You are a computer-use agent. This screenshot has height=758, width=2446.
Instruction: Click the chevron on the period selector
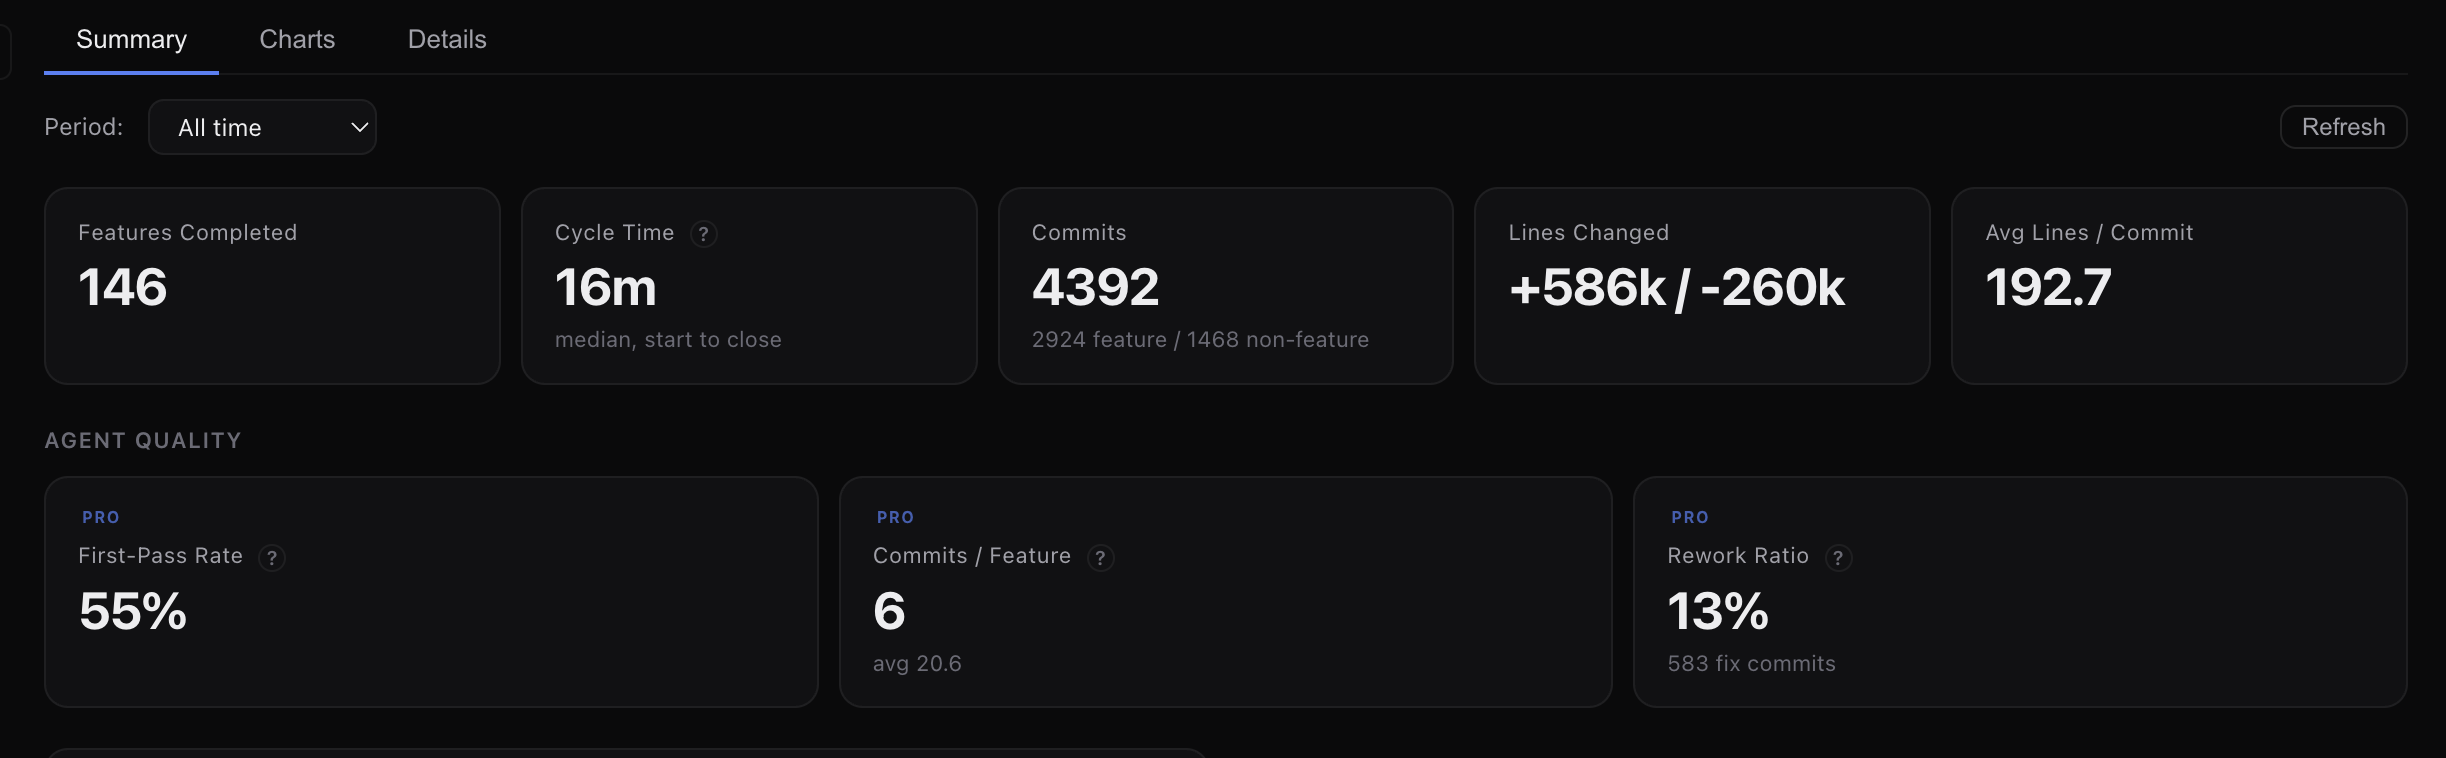[357, 127]
